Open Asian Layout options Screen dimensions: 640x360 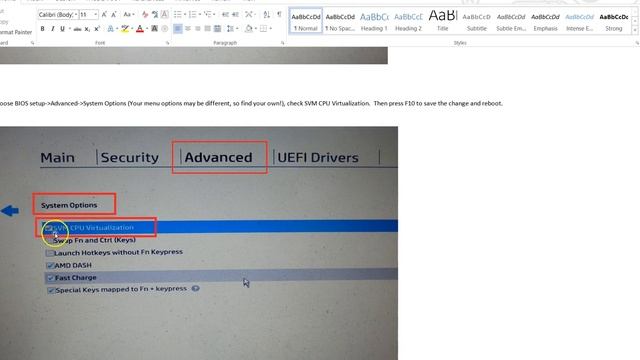pyautogui.click(x=249, y=15)
